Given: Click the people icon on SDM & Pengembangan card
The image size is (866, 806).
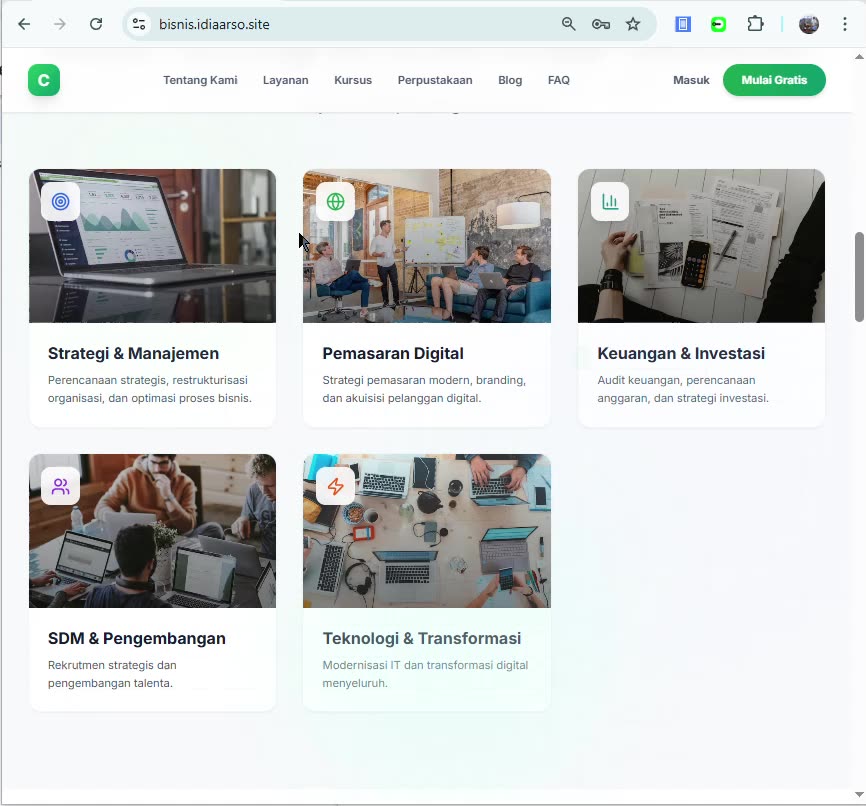Looking at the screenshot, I should point(61,486).
